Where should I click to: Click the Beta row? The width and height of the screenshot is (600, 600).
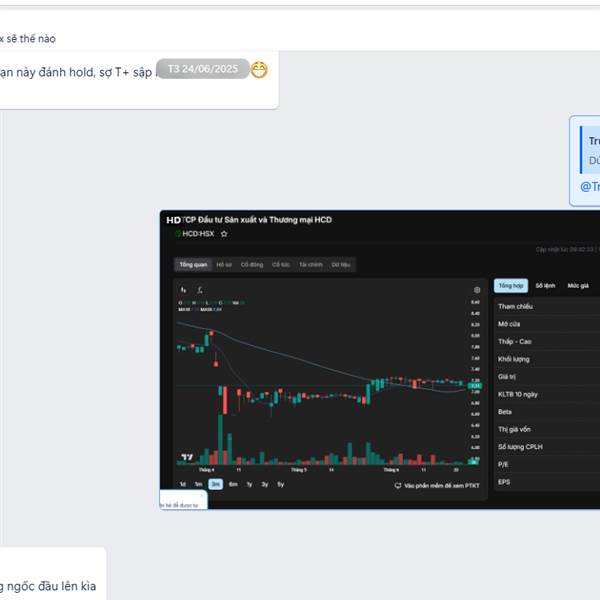pyautogui.click(x=547, y=412)
